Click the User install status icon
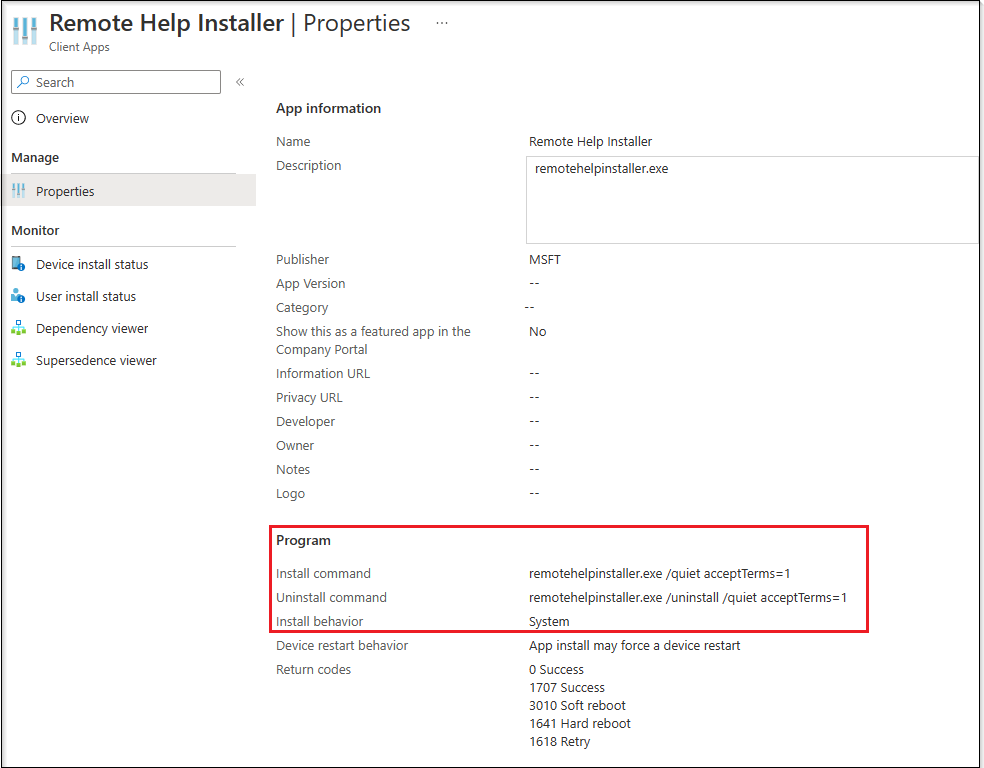Viewport: 984px width, 768px height. coord(19,296)
